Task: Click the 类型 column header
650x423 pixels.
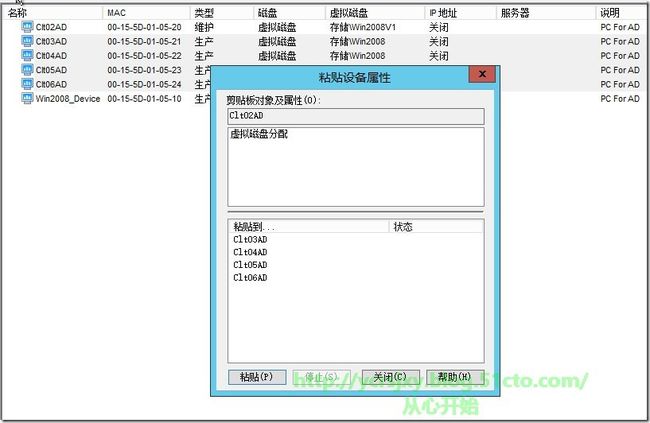Action: pos(220,13)
